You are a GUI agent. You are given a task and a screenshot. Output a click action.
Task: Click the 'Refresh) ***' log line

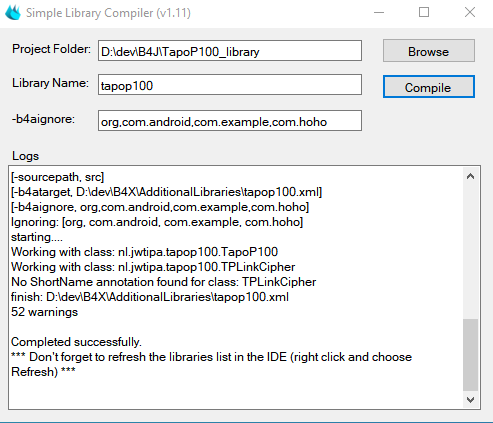43,372
